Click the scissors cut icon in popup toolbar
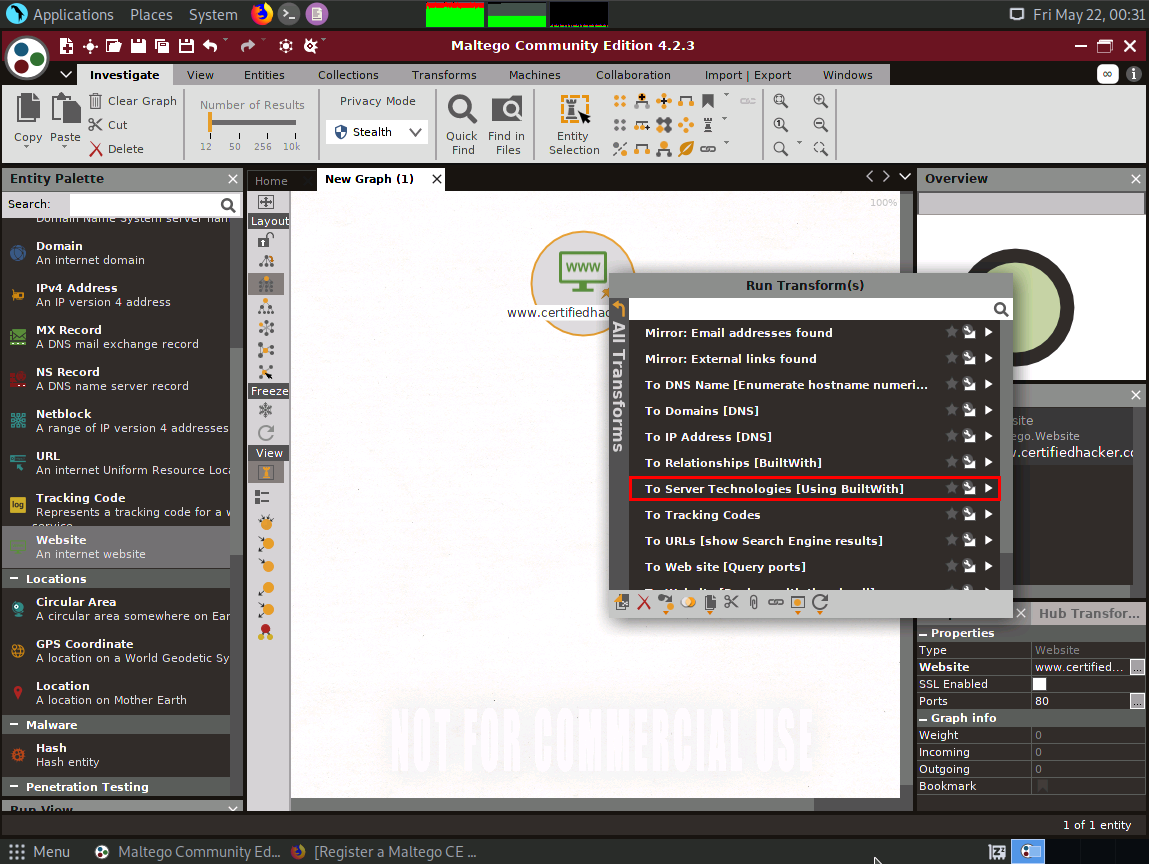Image resolution: width=1149 pixels, height=864 pixels. pyautogui.click(x=731, y=602)
